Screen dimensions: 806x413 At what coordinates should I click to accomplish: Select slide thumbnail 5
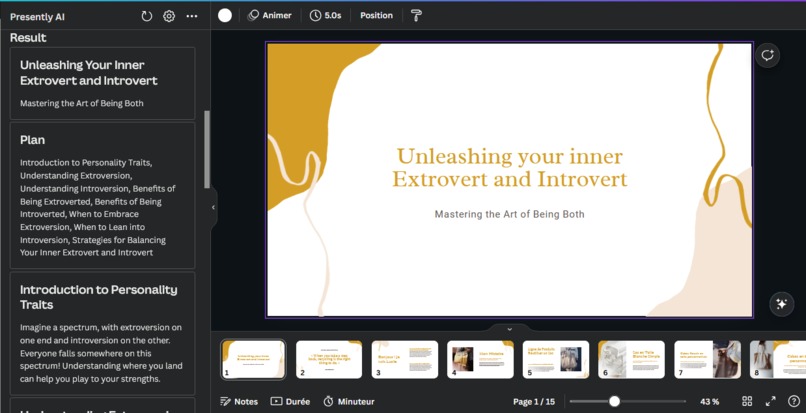556,359
